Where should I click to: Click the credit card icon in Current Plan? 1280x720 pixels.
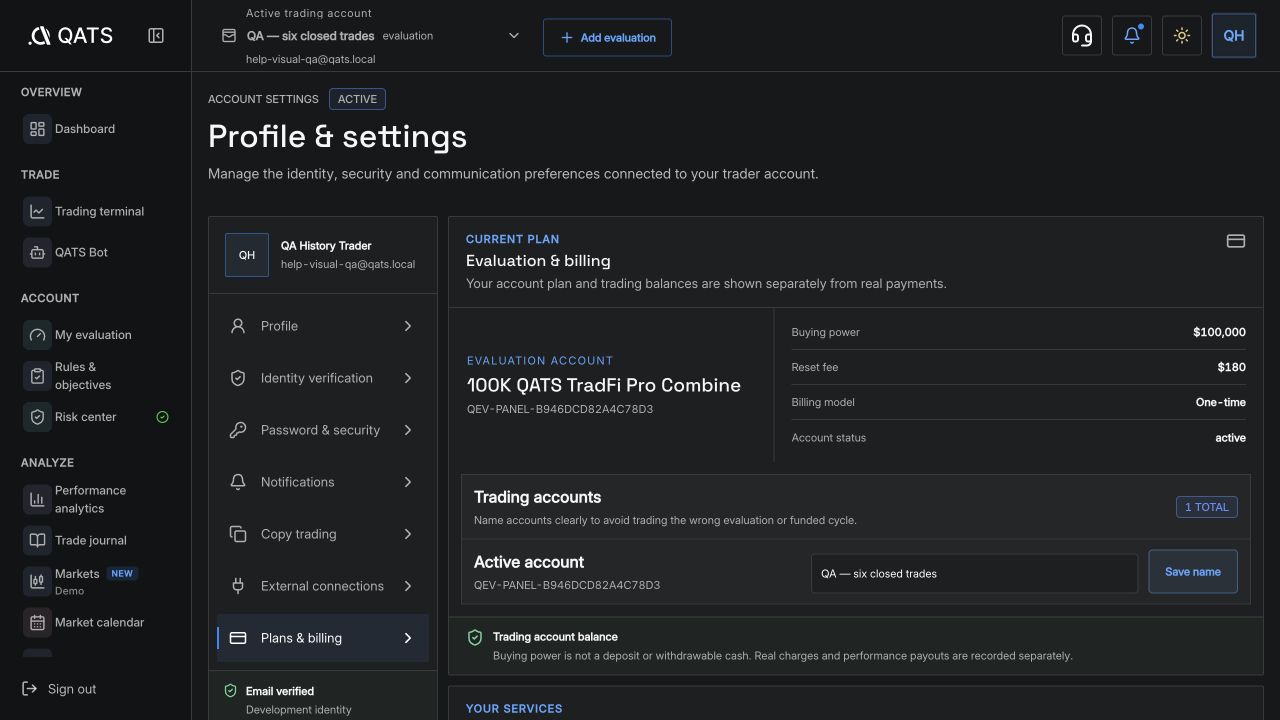click(x=1236, y=241)
